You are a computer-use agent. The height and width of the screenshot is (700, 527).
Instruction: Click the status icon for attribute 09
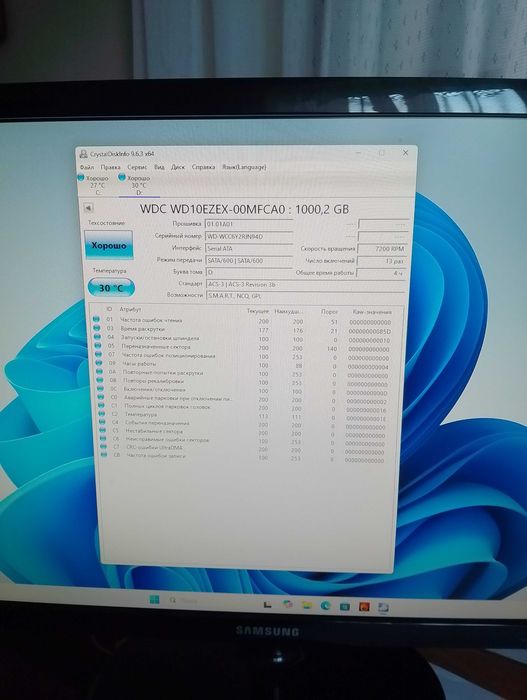pyautogui.click(x=99, y=363)
